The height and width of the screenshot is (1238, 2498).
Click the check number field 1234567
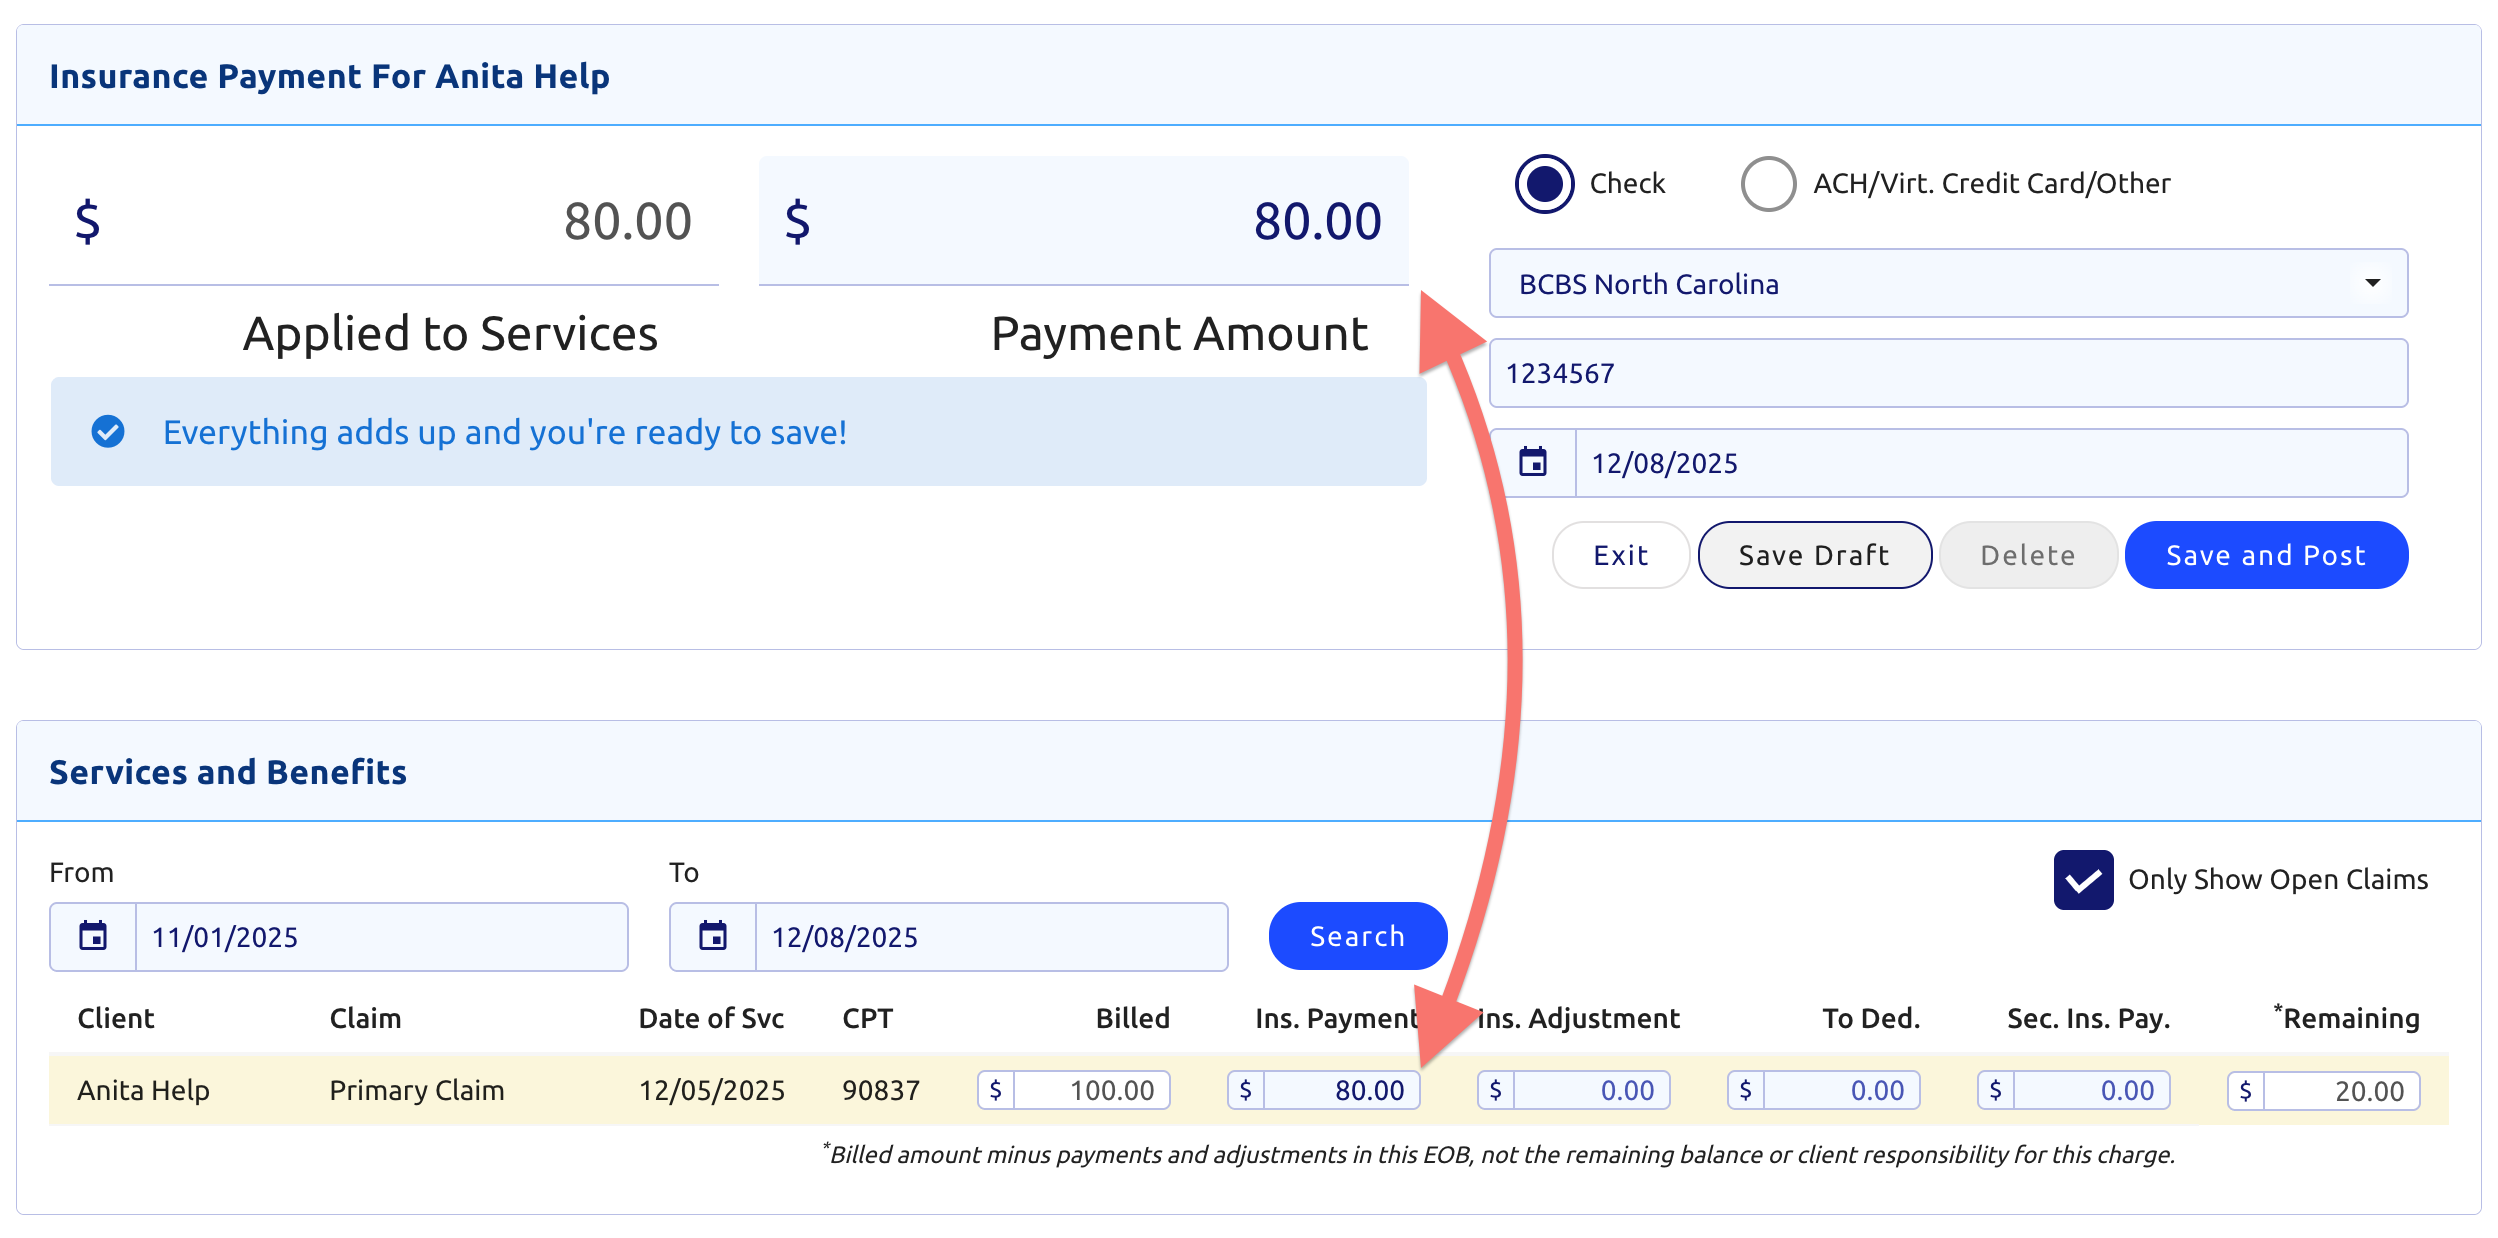coord(1947,373)
